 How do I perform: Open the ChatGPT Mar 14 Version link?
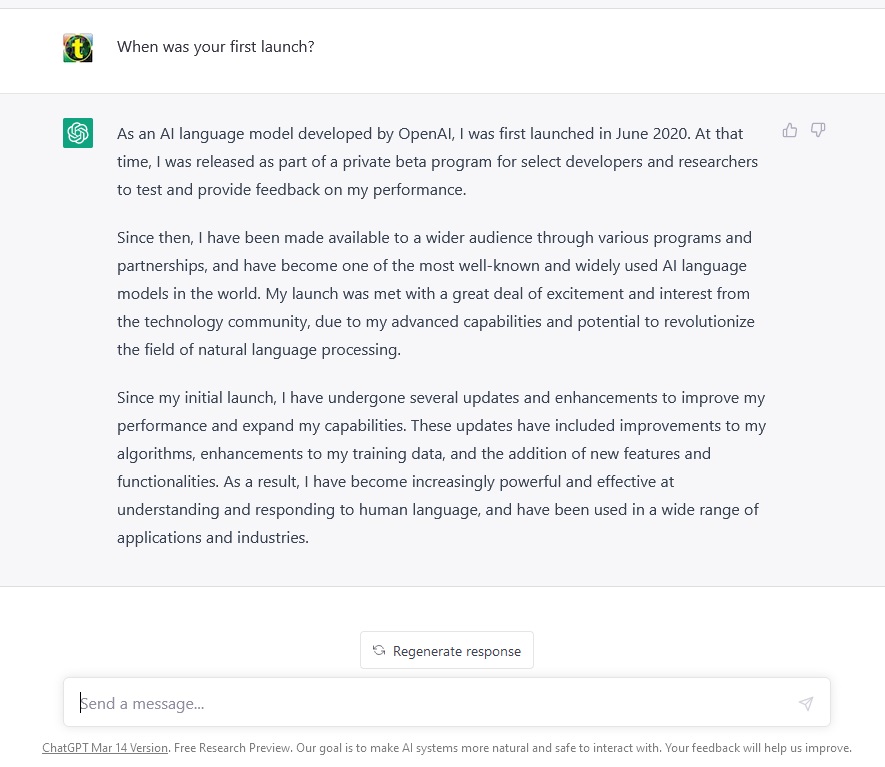[x=105, y=747]
